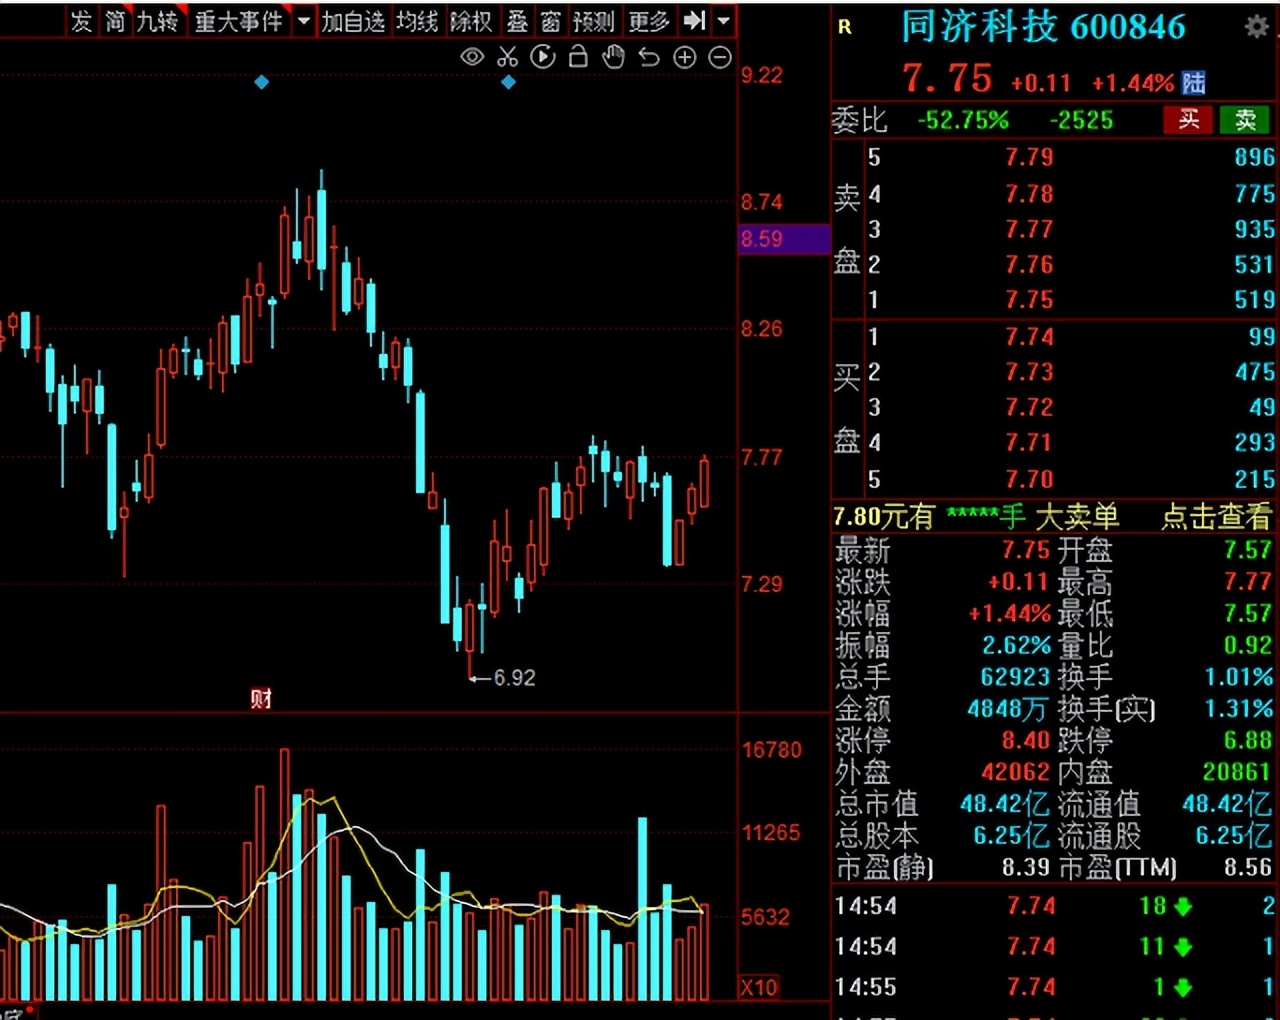1280x1020 pixels.
Task: Open the dropdown arrow beside 重大事件
Action: pos(303,20)
